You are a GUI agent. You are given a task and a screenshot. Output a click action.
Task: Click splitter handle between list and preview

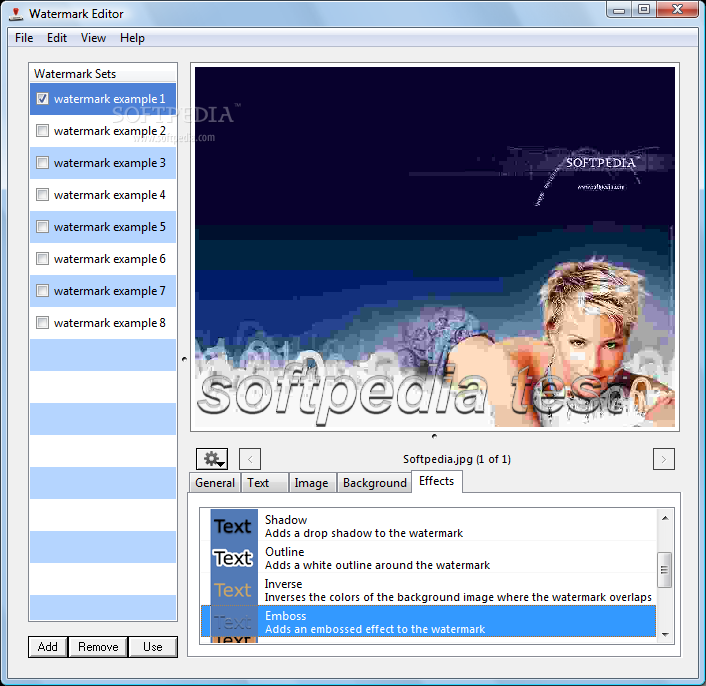coord(184,359)
